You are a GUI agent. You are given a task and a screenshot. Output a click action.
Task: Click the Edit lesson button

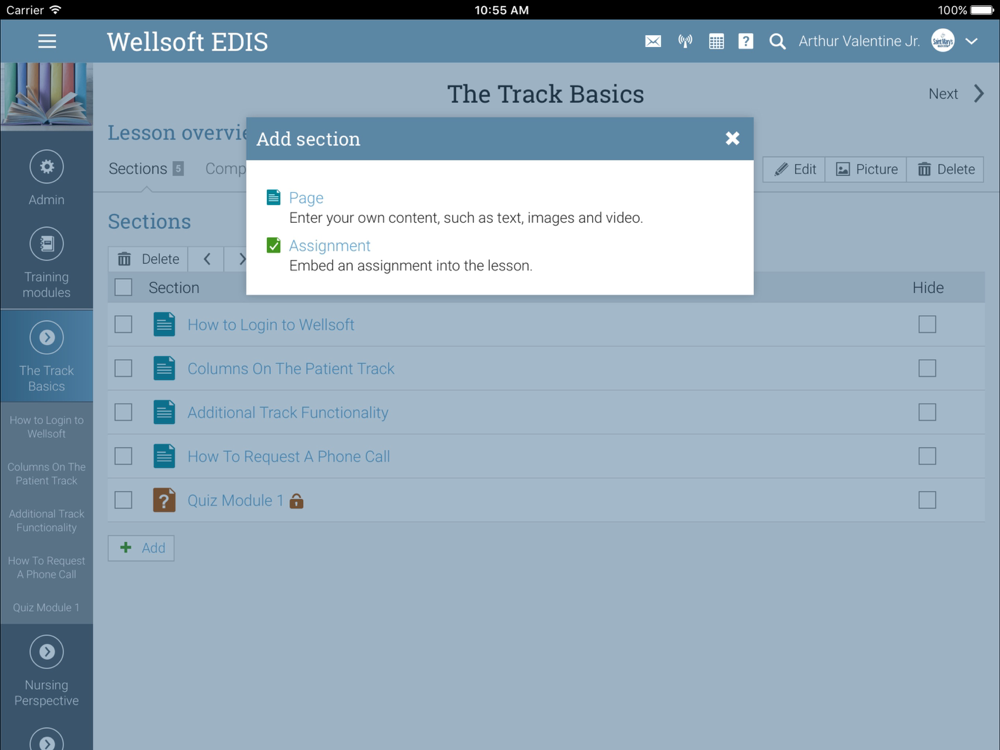pos(795,169)
